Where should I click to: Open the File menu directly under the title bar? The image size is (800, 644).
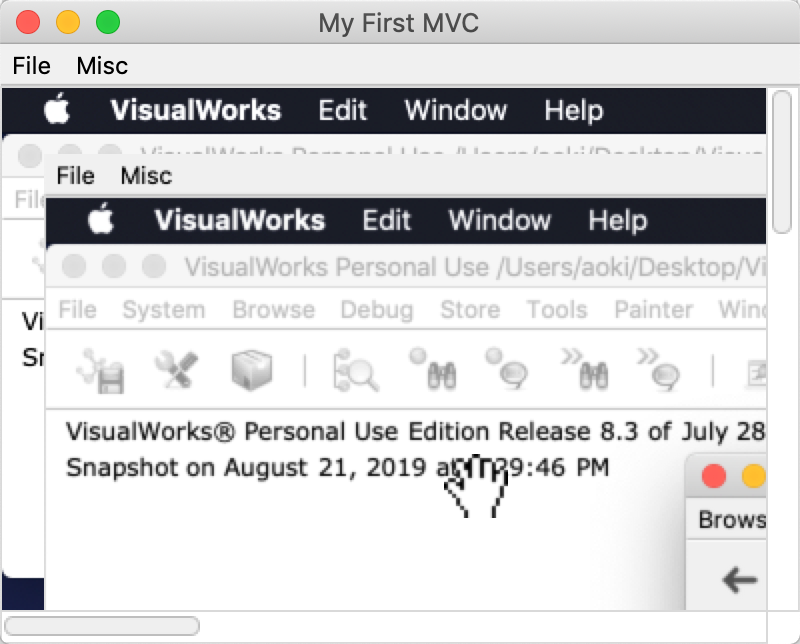32,66
